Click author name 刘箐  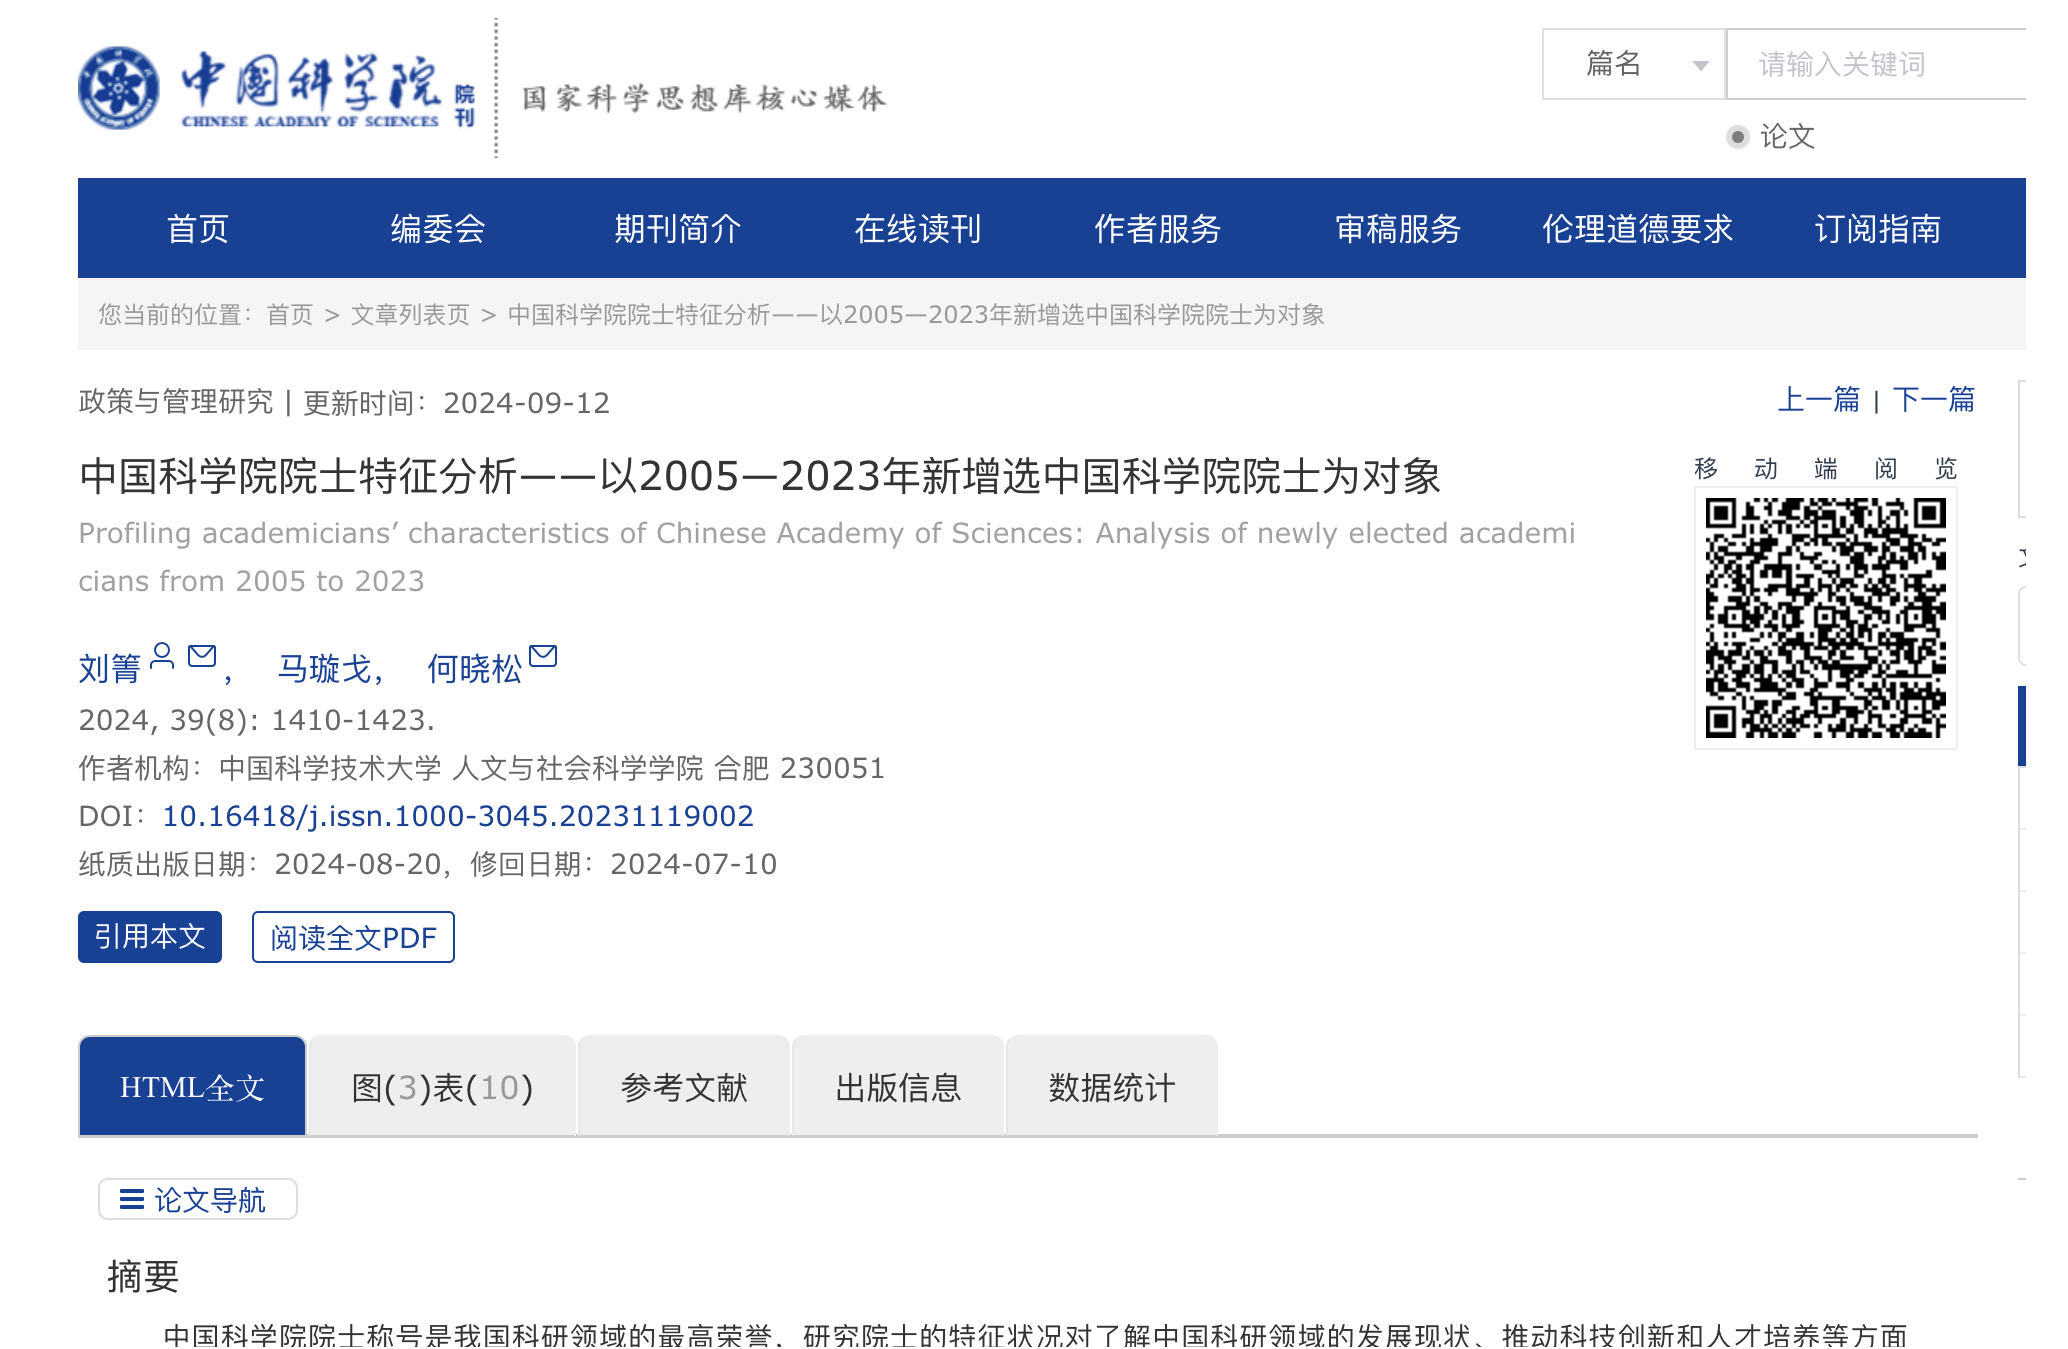110,668
